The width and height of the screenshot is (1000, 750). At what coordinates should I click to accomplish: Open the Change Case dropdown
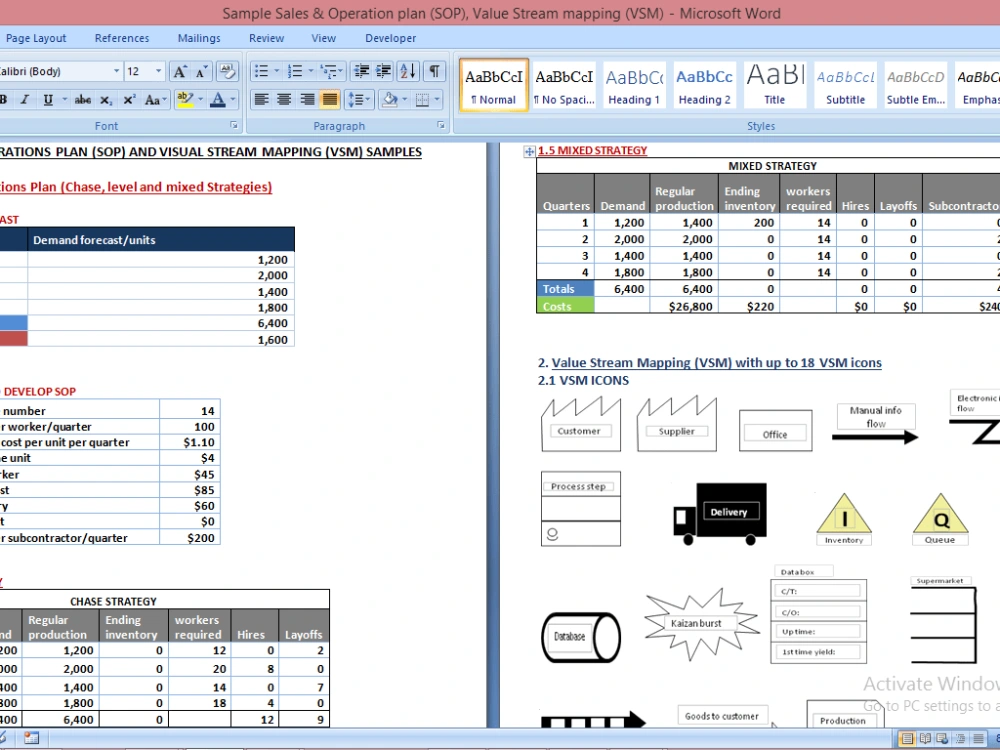[x=155, y=99]
